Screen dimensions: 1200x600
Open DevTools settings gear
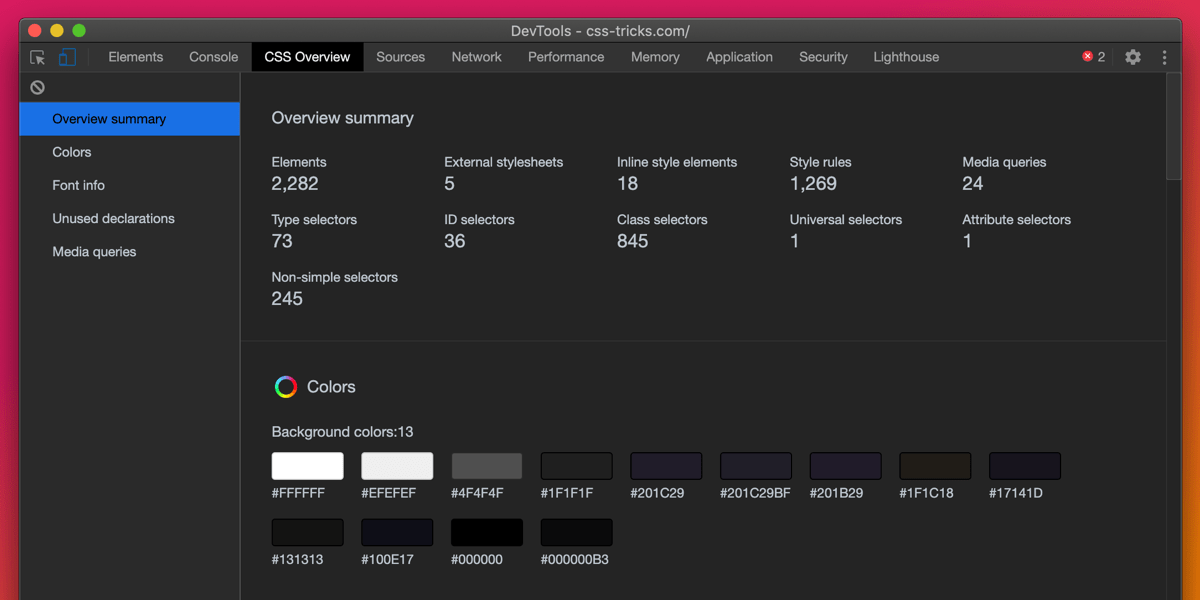click(x=1133, y=57)
